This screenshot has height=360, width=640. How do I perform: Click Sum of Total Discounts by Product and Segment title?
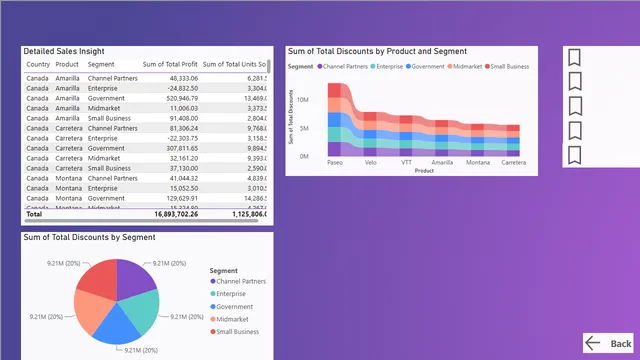point(377,51)
